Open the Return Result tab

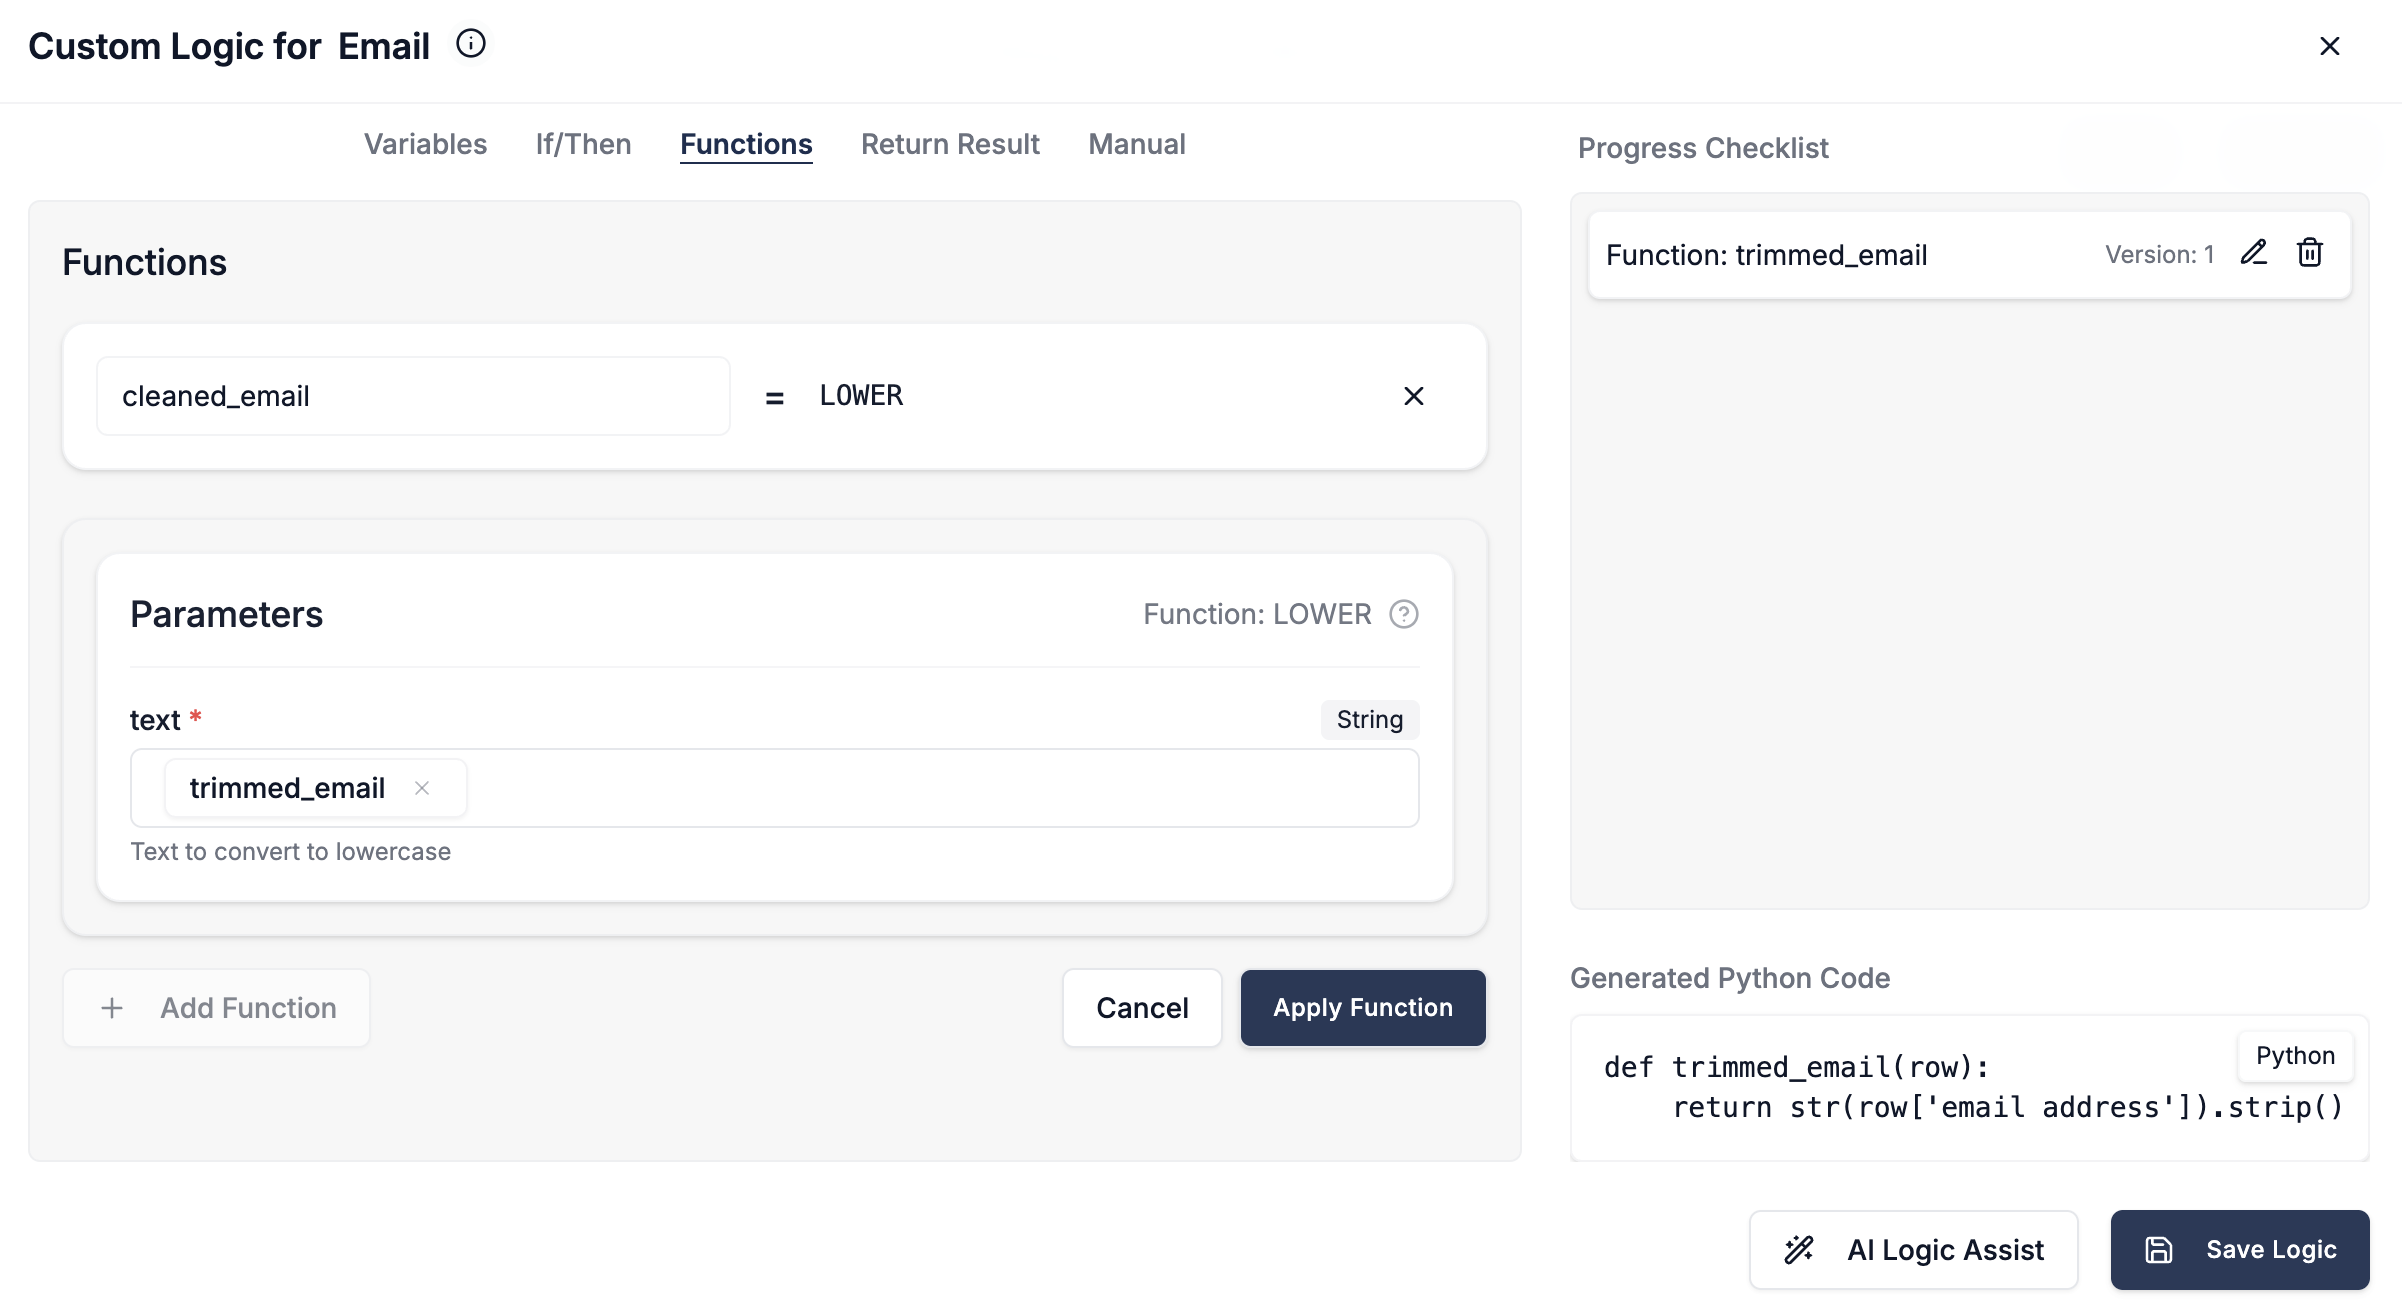950,144
